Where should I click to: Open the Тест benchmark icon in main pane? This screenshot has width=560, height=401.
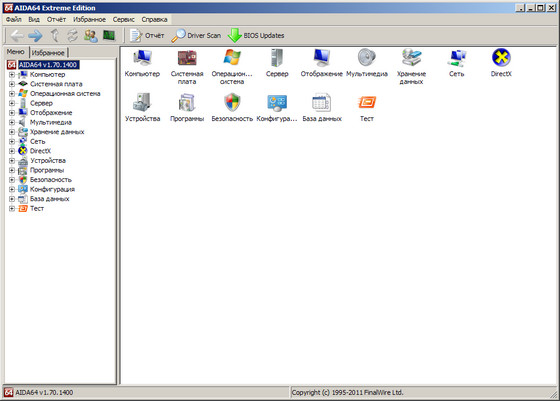367,102
